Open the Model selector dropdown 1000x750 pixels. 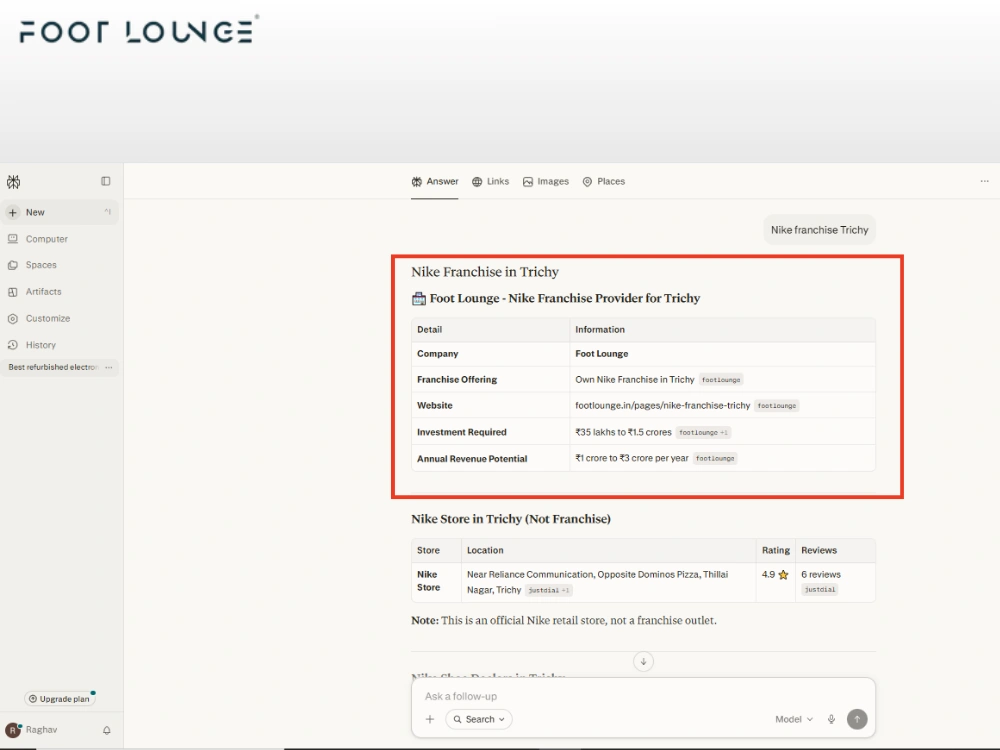pyautogui.click(x=794, y=719)
